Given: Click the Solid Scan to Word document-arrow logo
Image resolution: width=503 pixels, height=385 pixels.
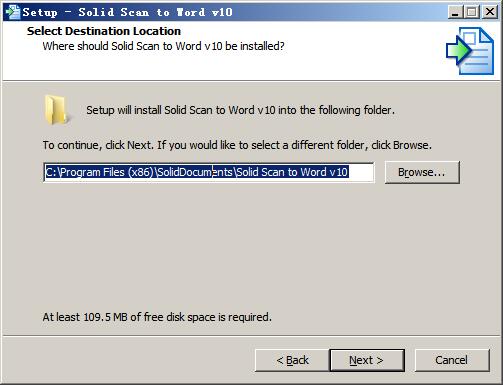Looking at the screenshot, I should 470,51.
